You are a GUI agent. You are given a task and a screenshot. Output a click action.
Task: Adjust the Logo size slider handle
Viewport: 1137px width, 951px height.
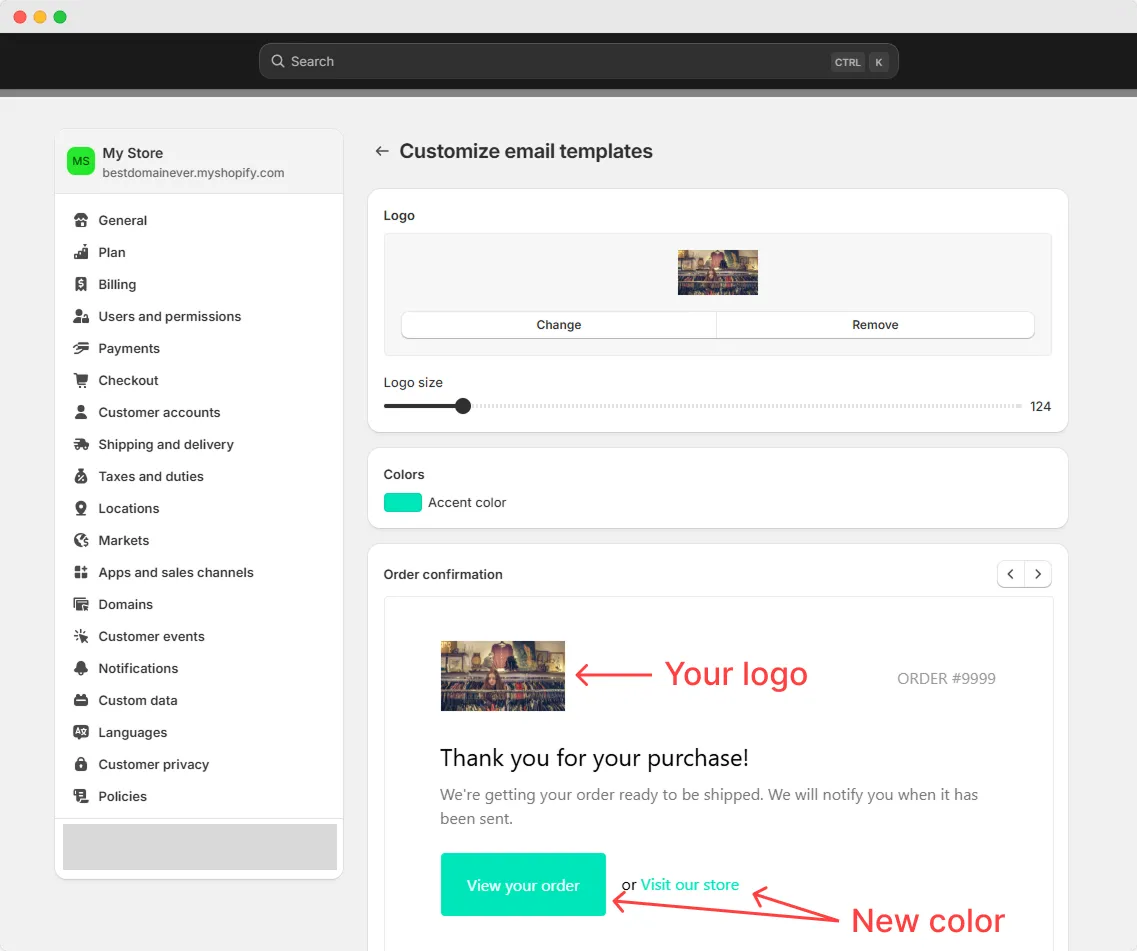(x=462, y=406)
